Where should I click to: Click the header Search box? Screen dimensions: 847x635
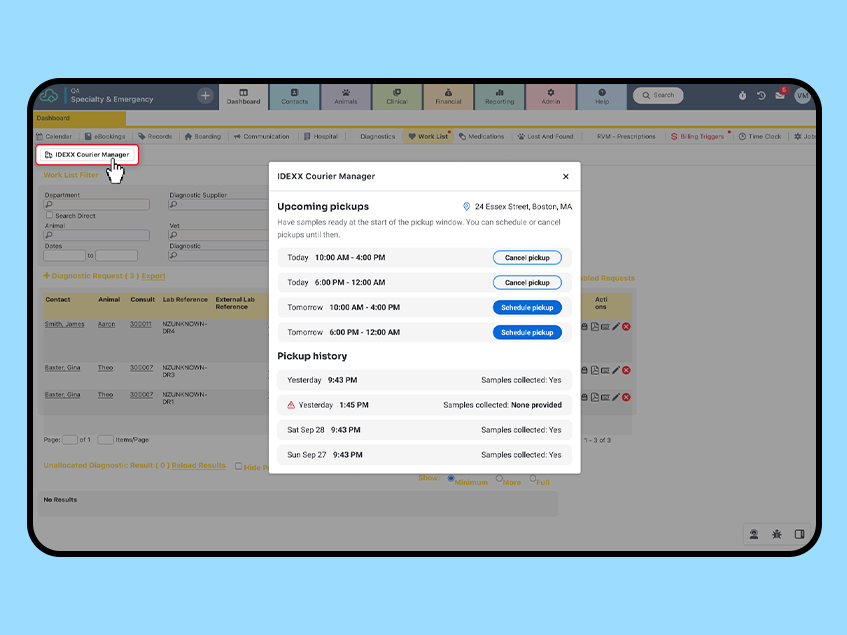(x=658, y=96)
